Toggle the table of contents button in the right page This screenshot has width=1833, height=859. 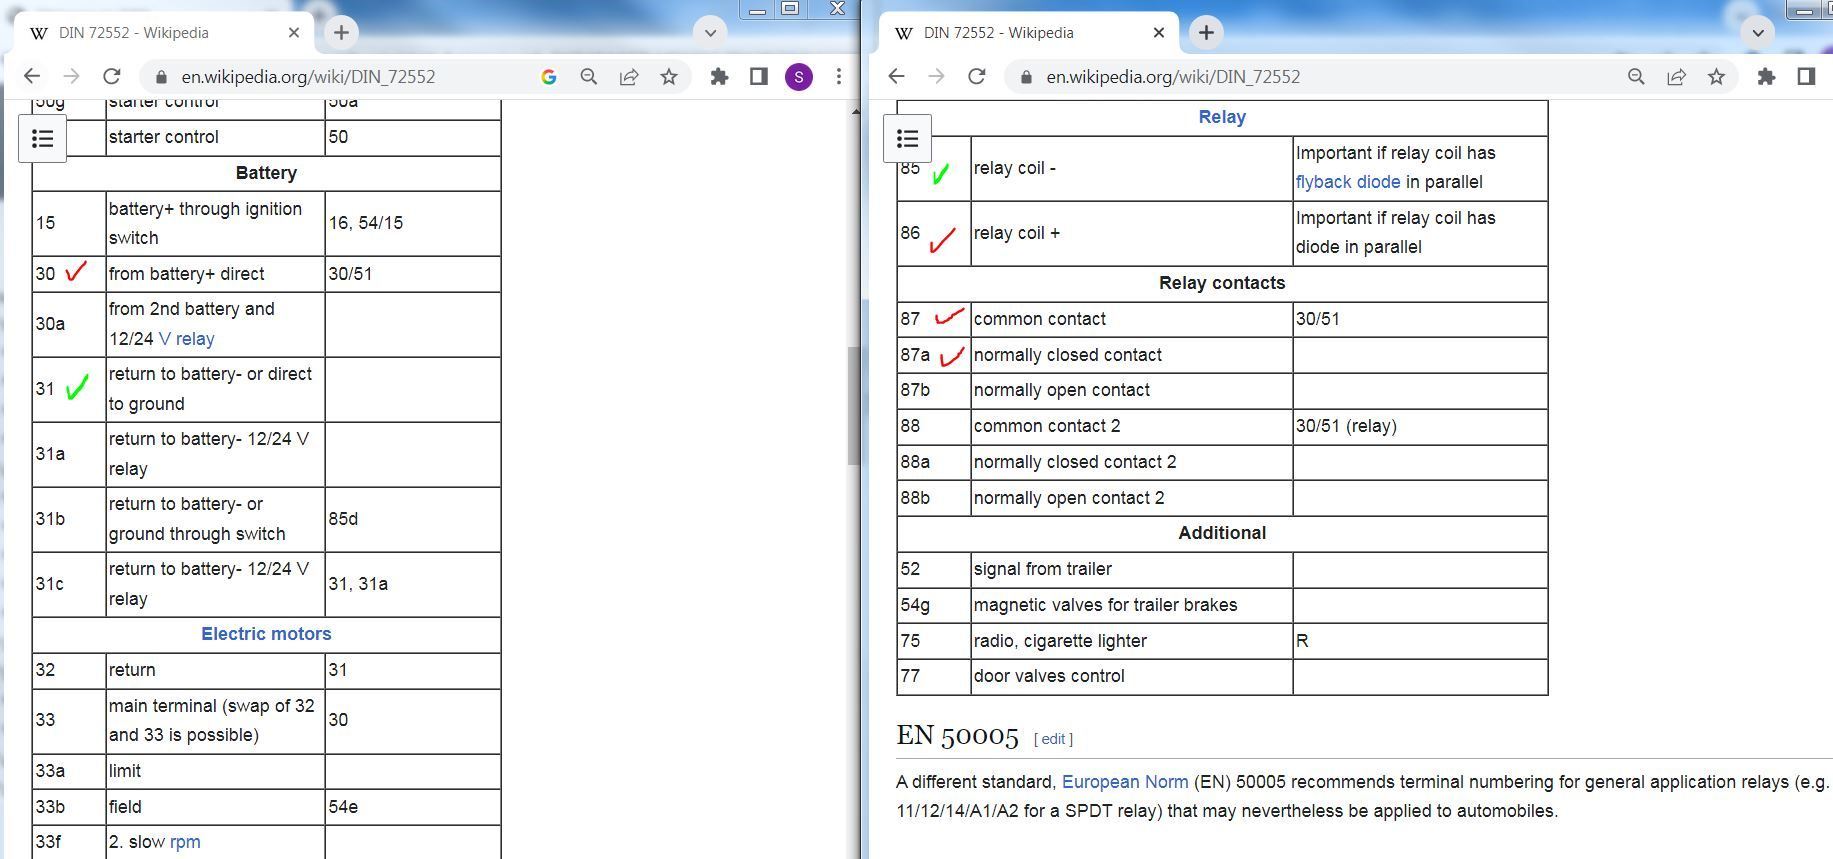[907, 138]
